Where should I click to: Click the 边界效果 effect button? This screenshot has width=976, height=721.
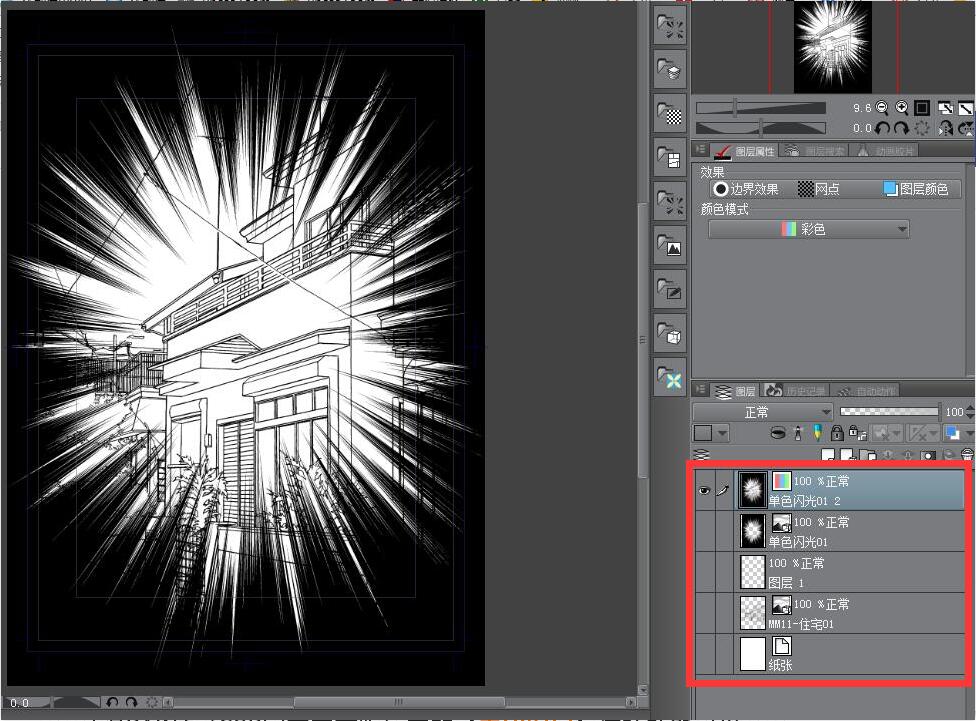[x=745, y=189]
